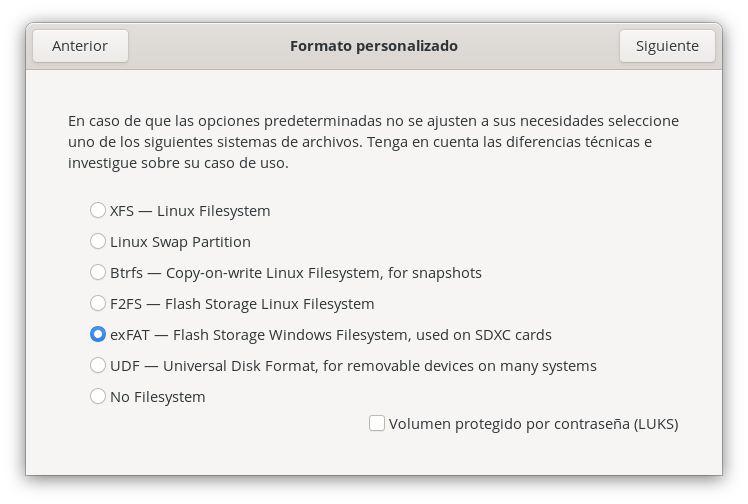Choose the Linux Swap Partition radio button

[x=98, y=241]
